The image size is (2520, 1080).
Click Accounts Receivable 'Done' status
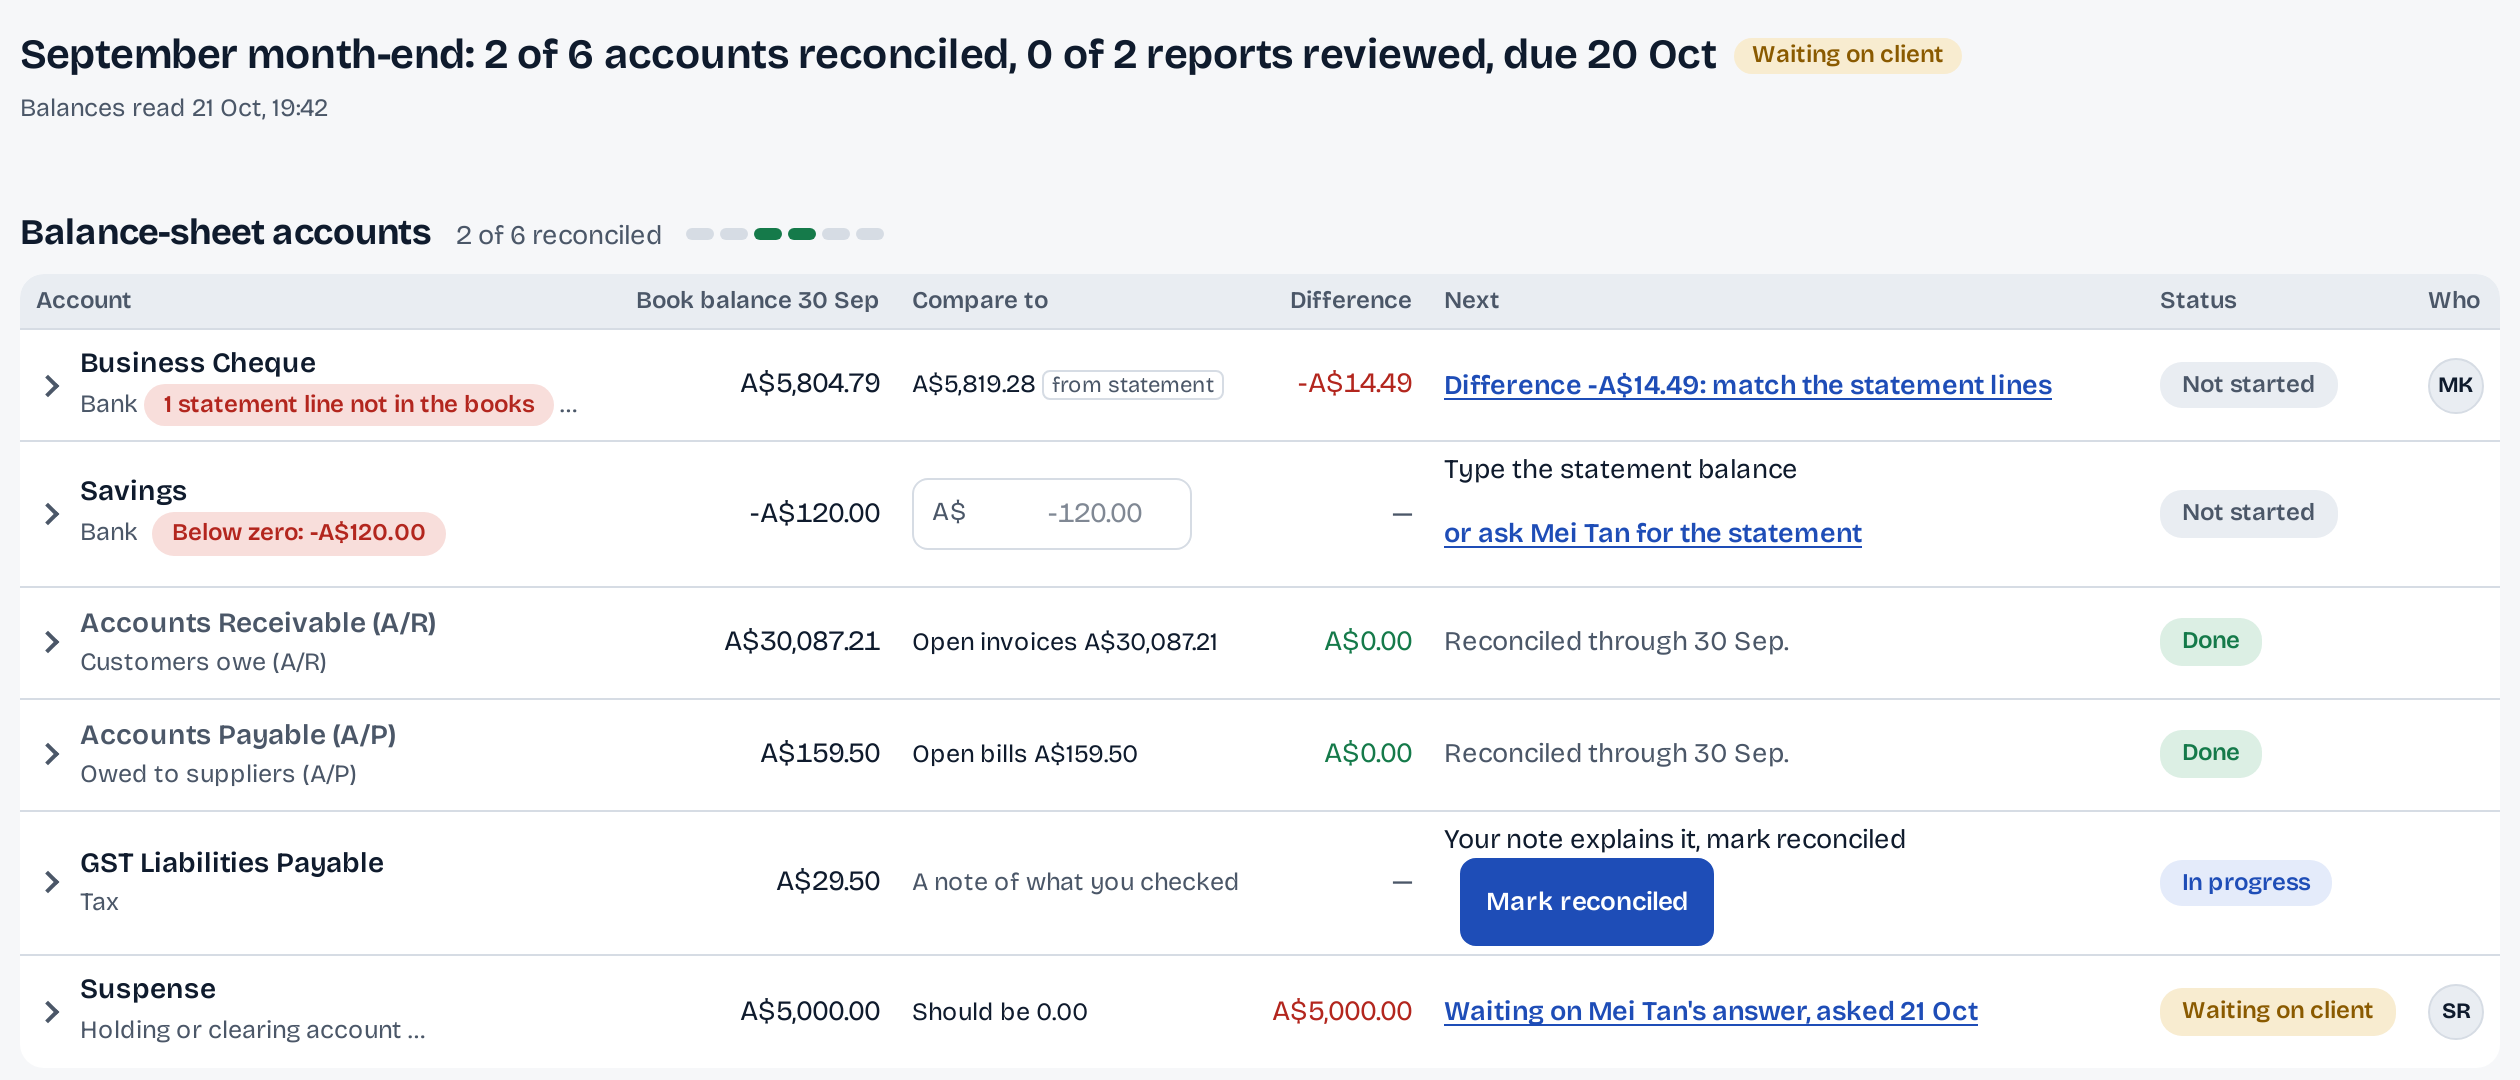[x=2210, y=641]
